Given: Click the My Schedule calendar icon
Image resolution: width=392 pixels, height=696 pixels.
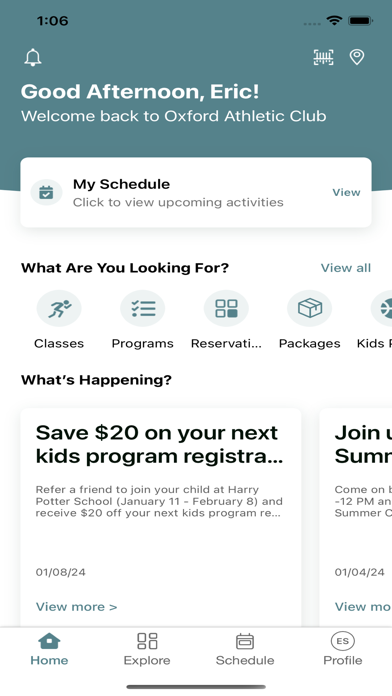Looking at the screenshot, I should [46, 193].
